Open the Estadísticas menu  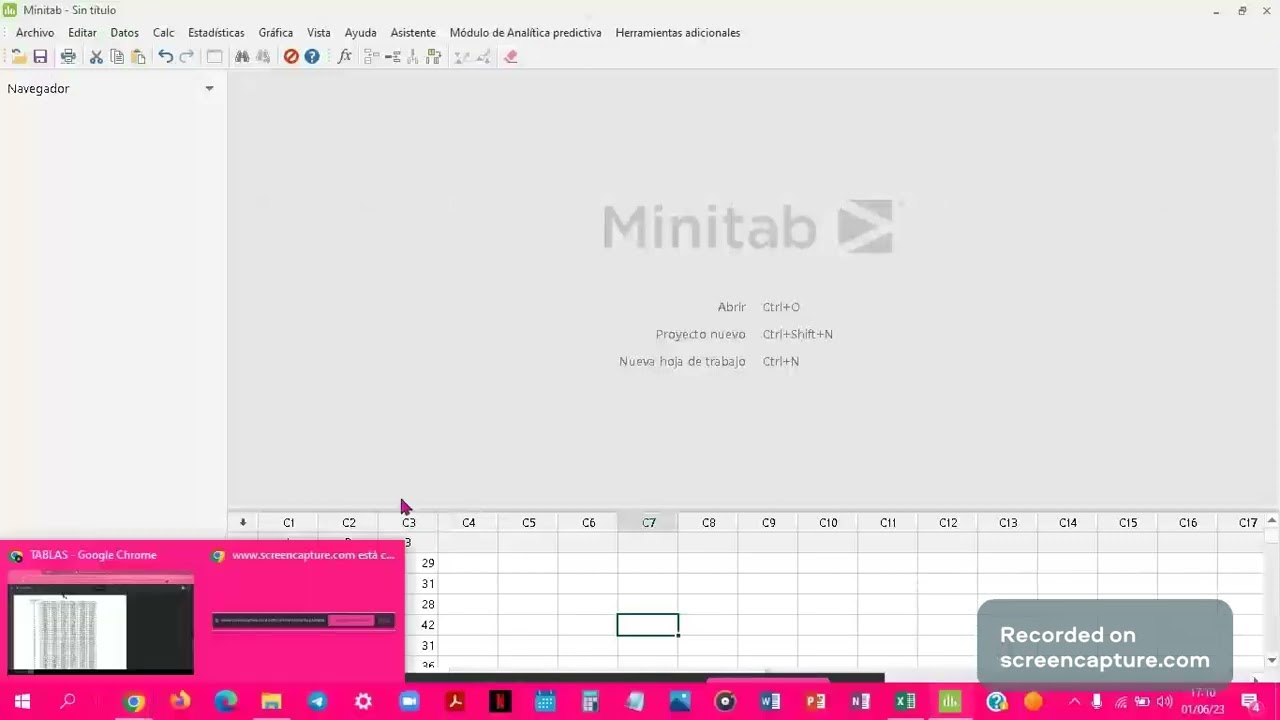[x=216, y=33]
